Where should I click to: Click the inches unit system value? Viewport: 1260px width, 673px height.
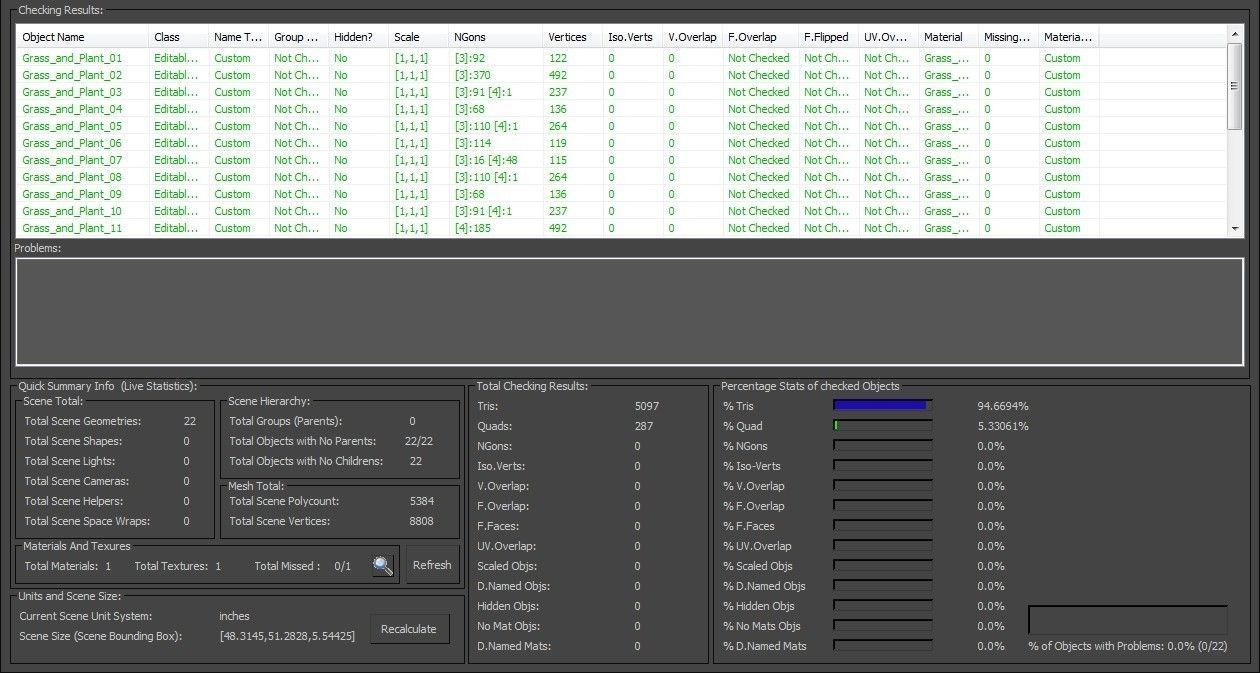[234, 616]
